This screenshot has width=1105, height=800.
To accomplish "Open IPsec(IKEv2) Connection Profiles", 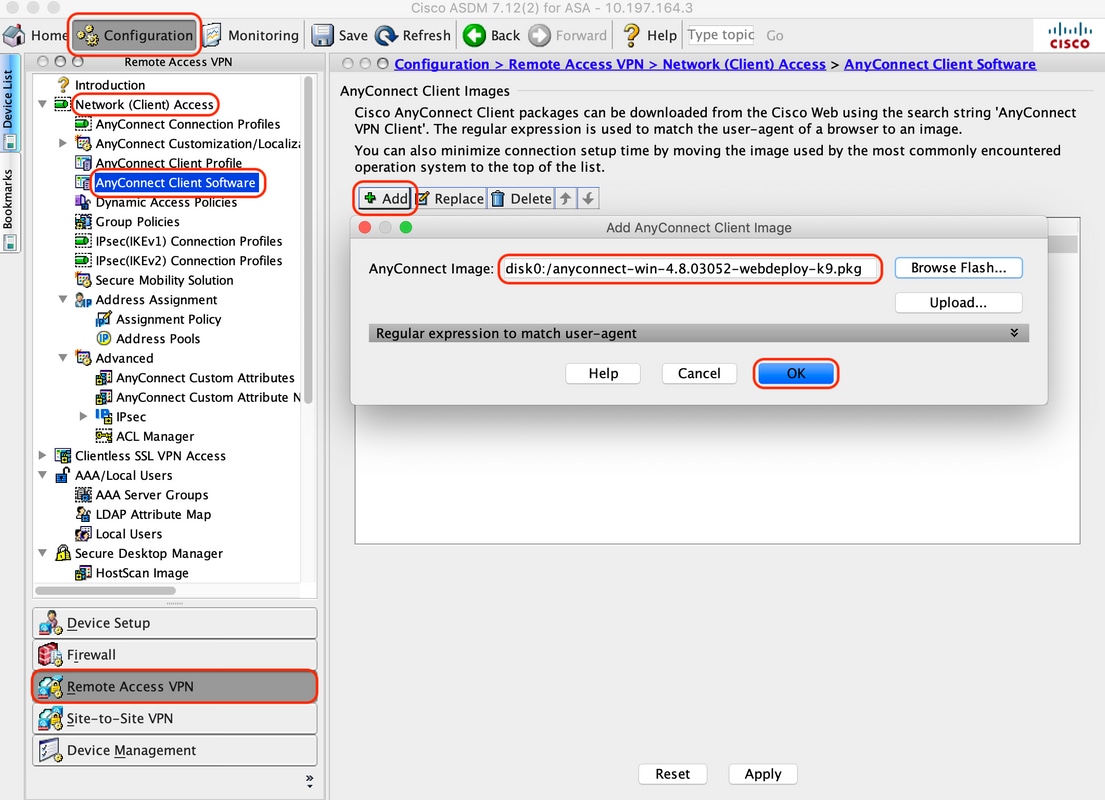I will [188, 261].
